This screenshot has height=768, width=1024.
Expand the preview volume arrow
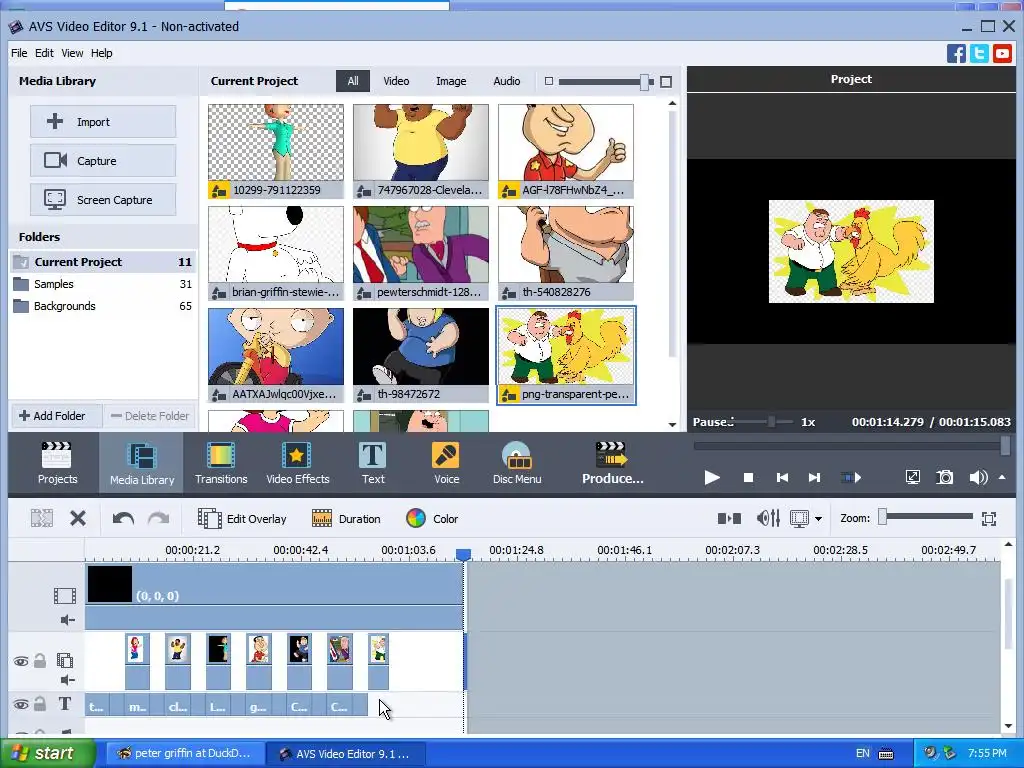click(x=1002, y=477)
